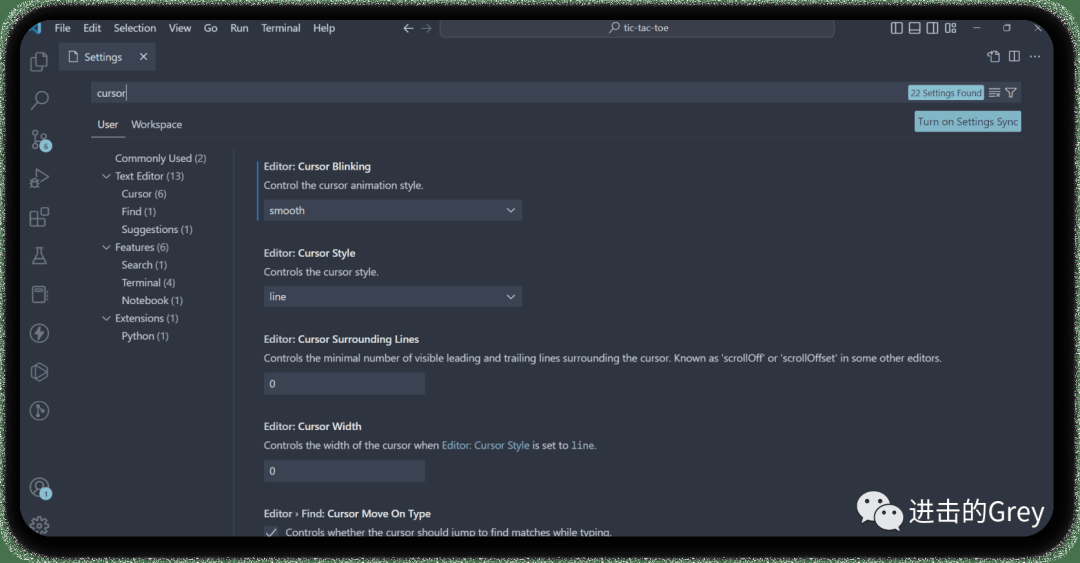Select Notebook (1) in settings tree
Viewport: 1080px width, 563px height.
(x=152, y=300)
